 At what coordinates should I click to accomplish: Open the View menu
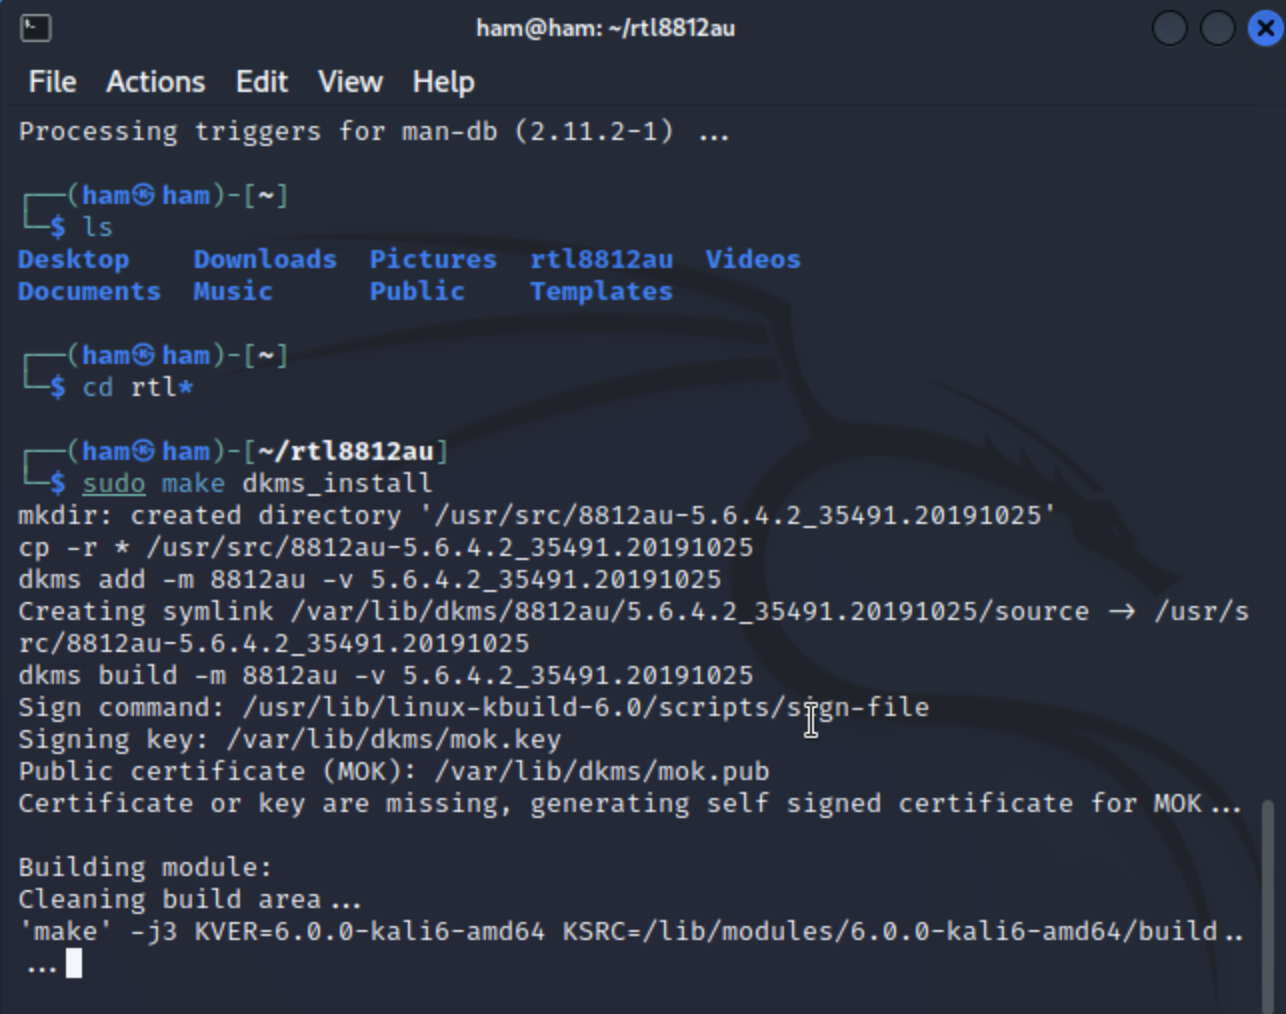(349, 82)
